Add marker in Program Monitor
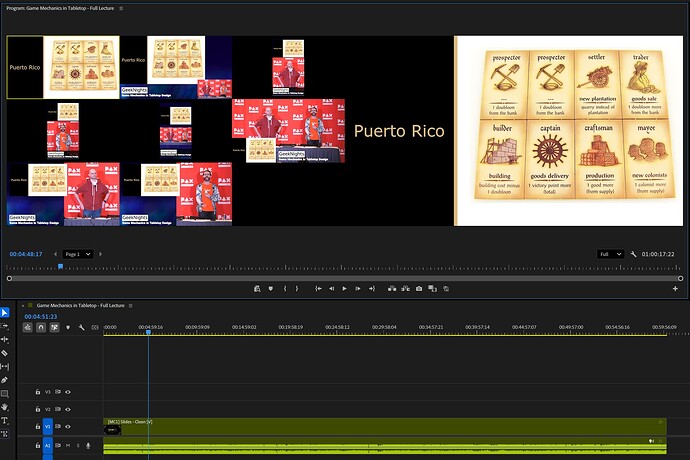Screen dimensions: 690x460 pos(271,289)
